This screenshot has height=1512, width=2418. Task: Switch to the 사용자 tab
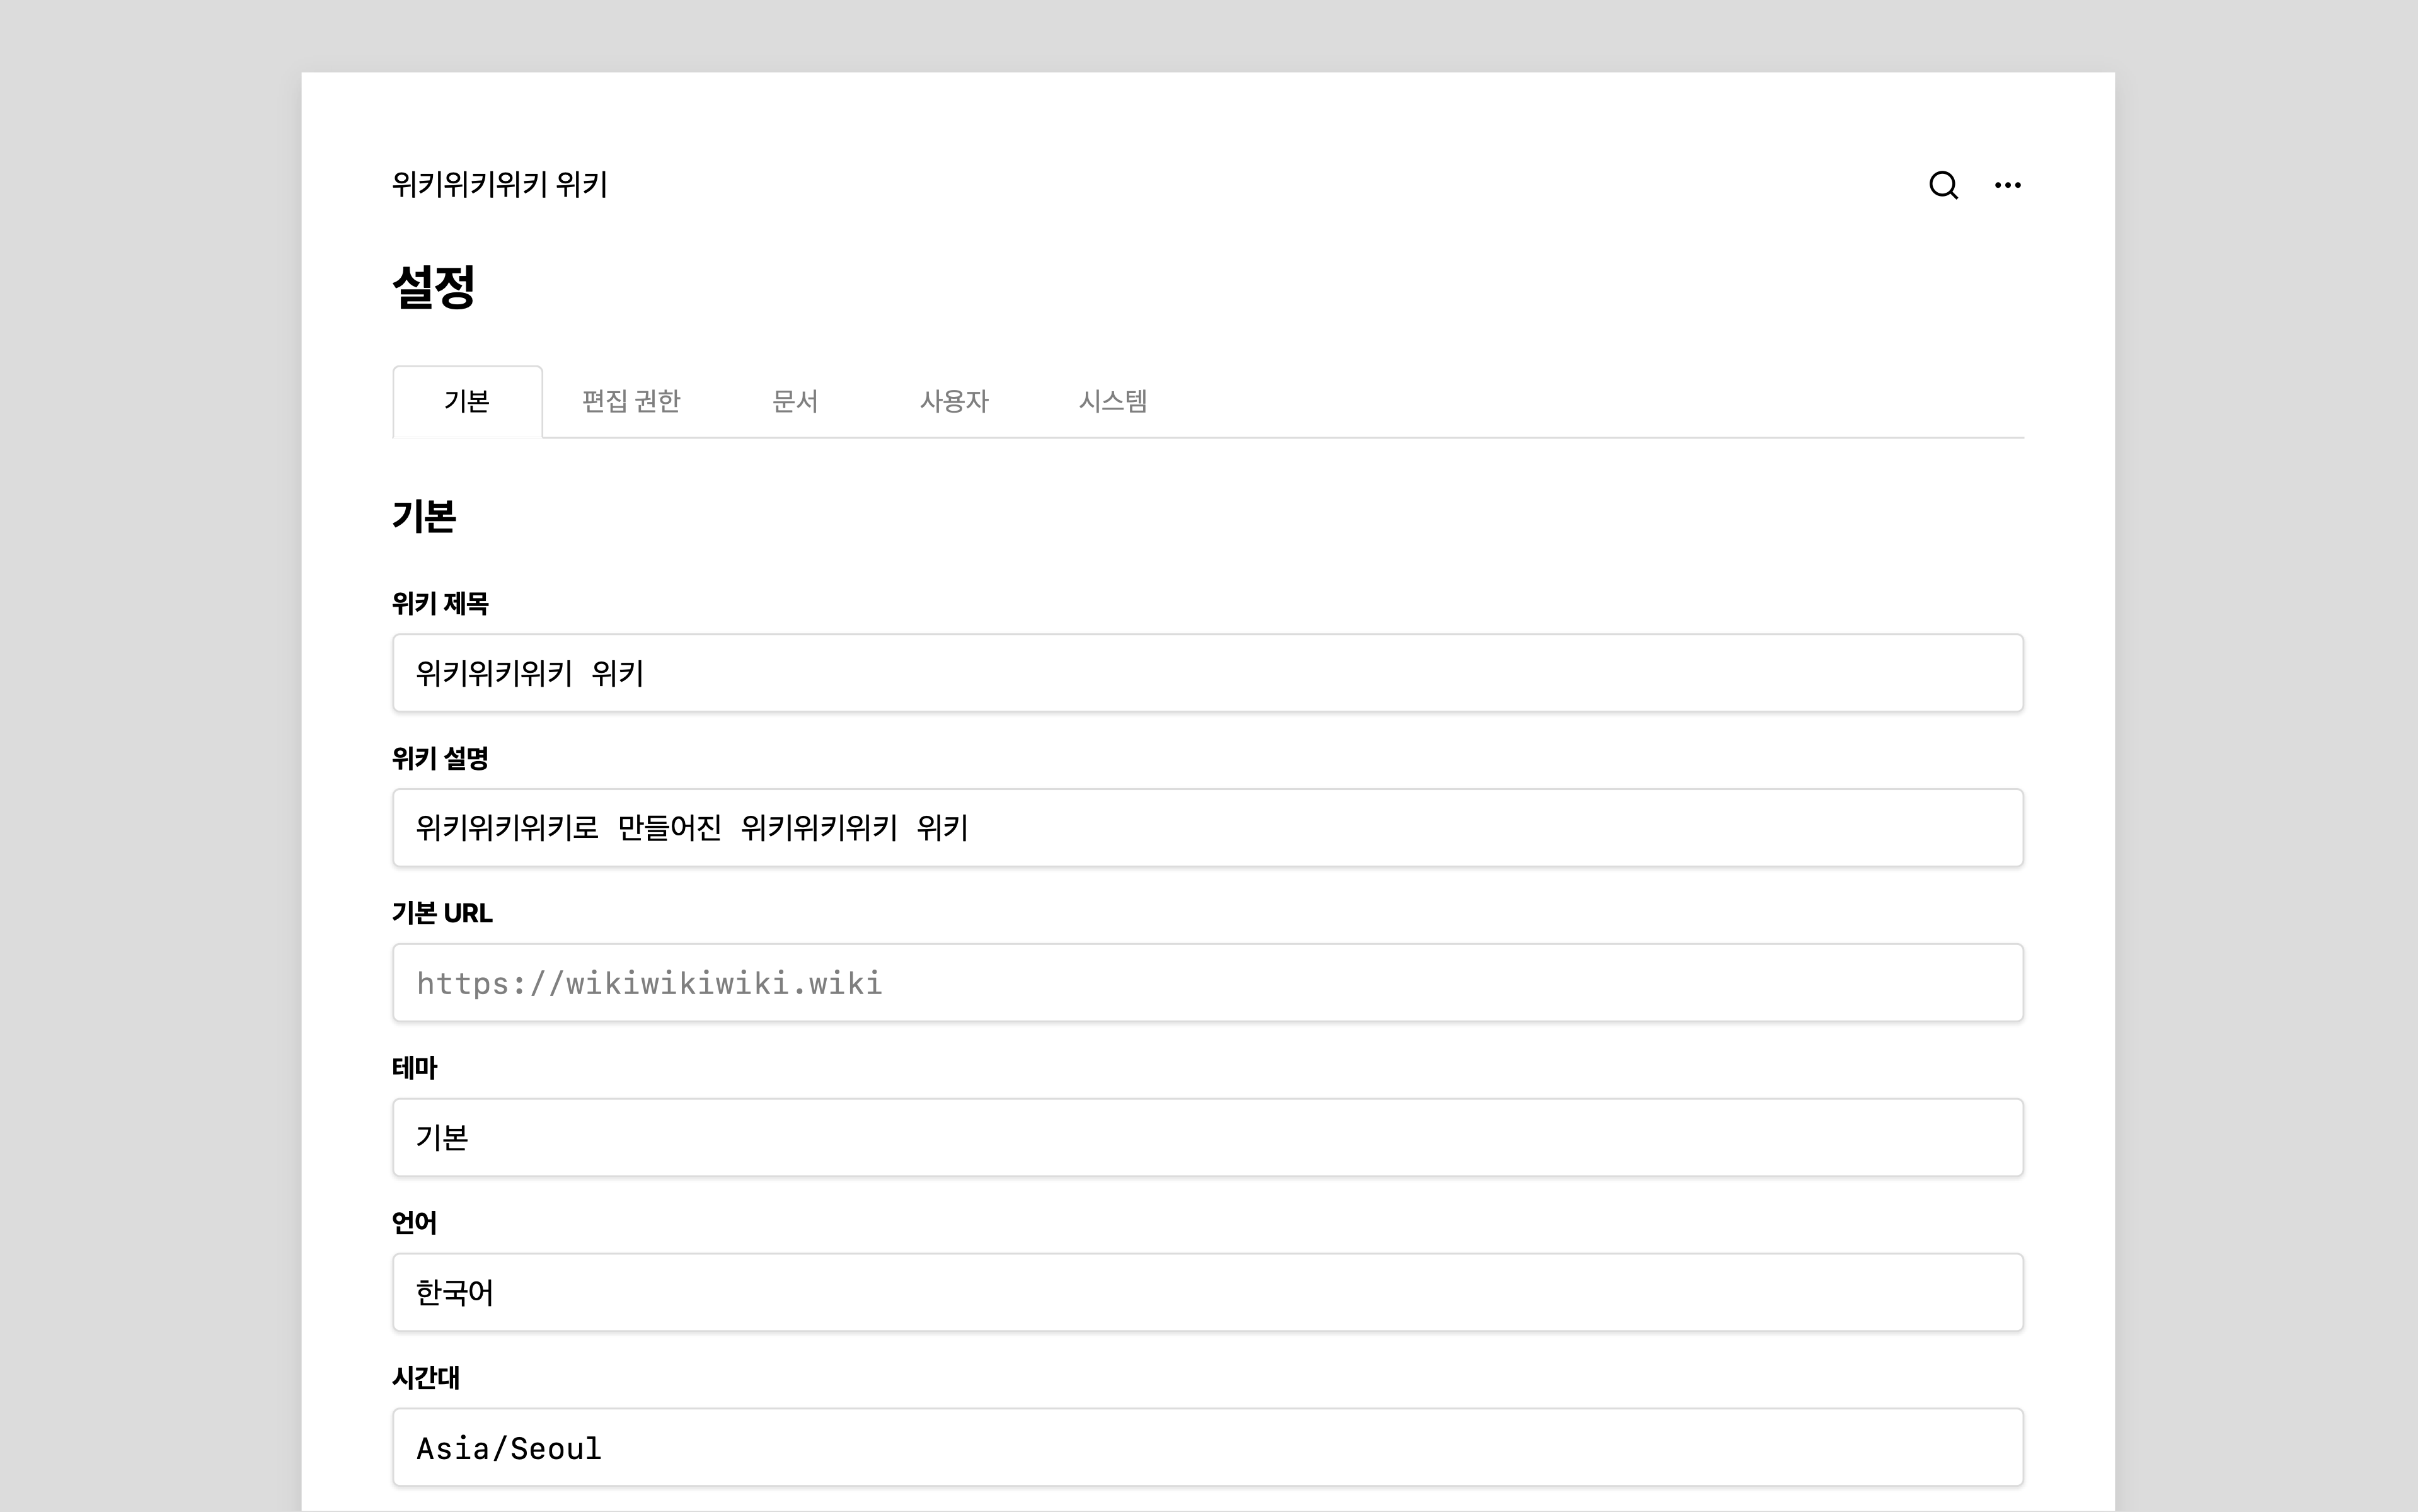tap(953, 402)
